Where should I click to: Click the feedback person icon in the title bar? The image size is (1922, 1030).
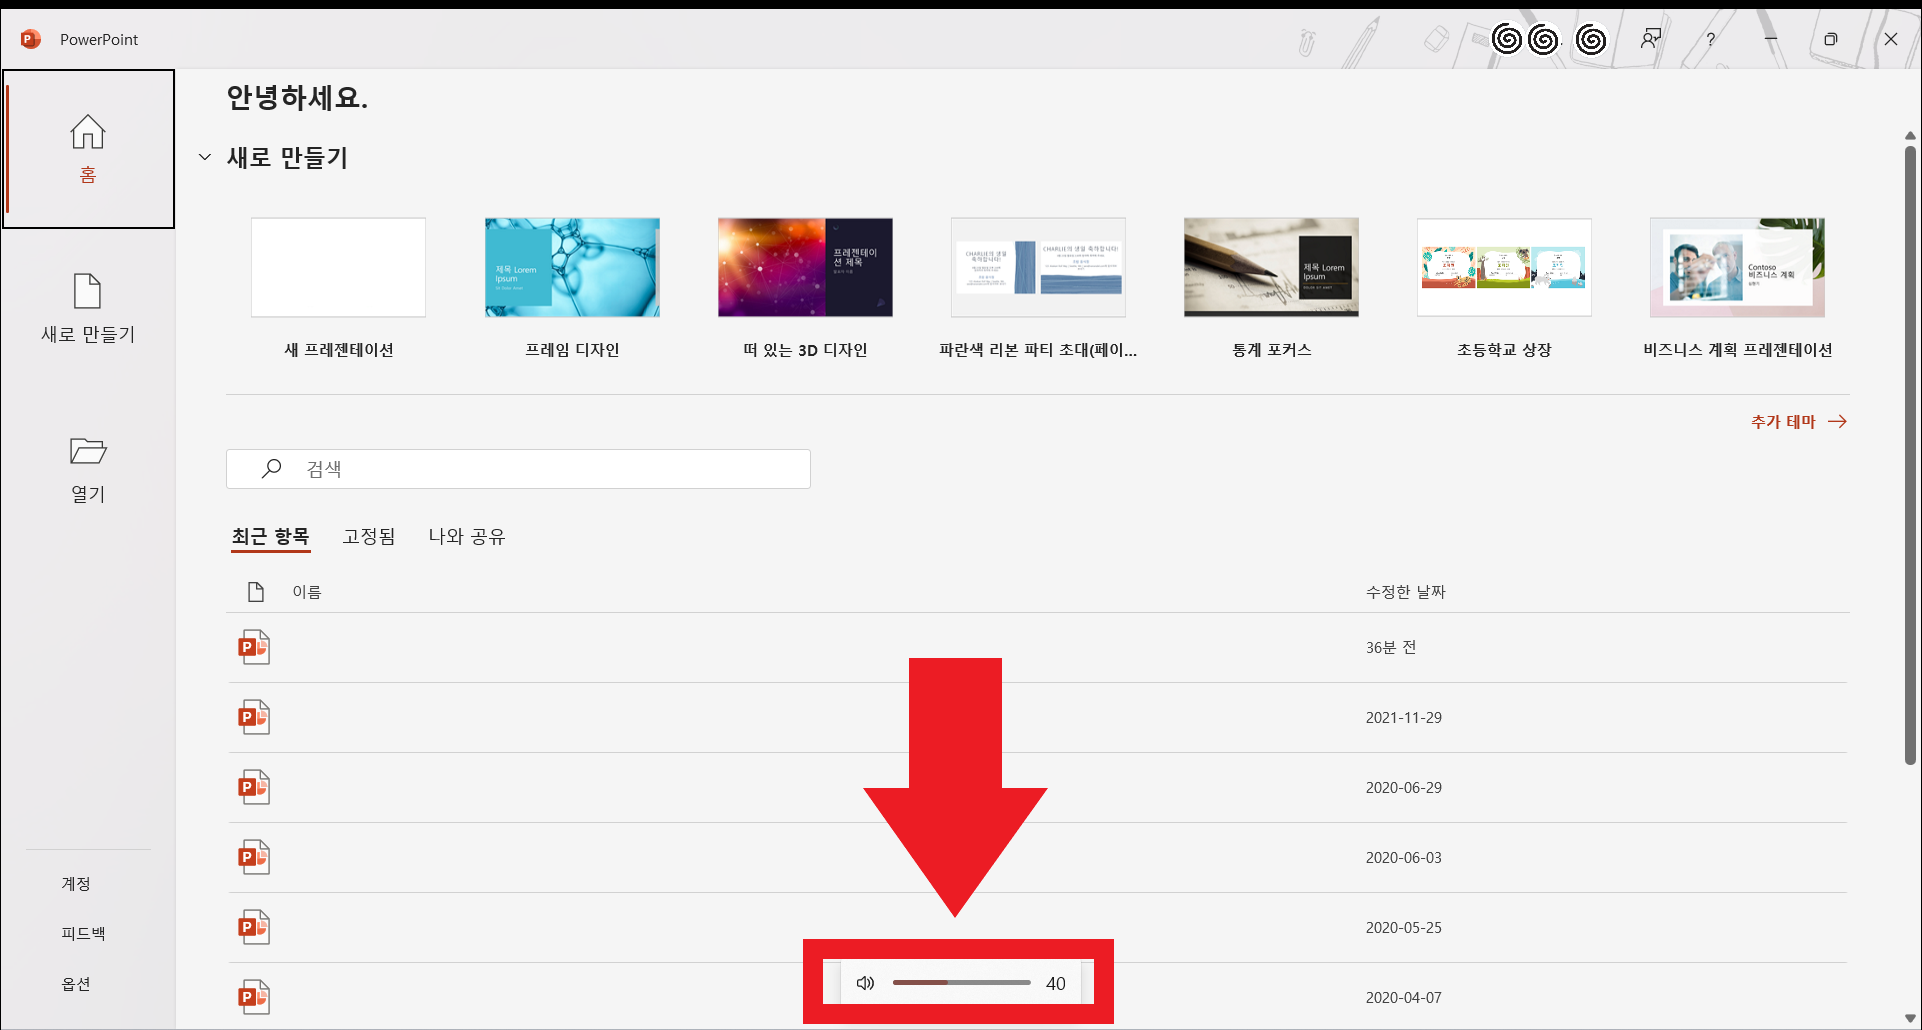(1650, 39)
